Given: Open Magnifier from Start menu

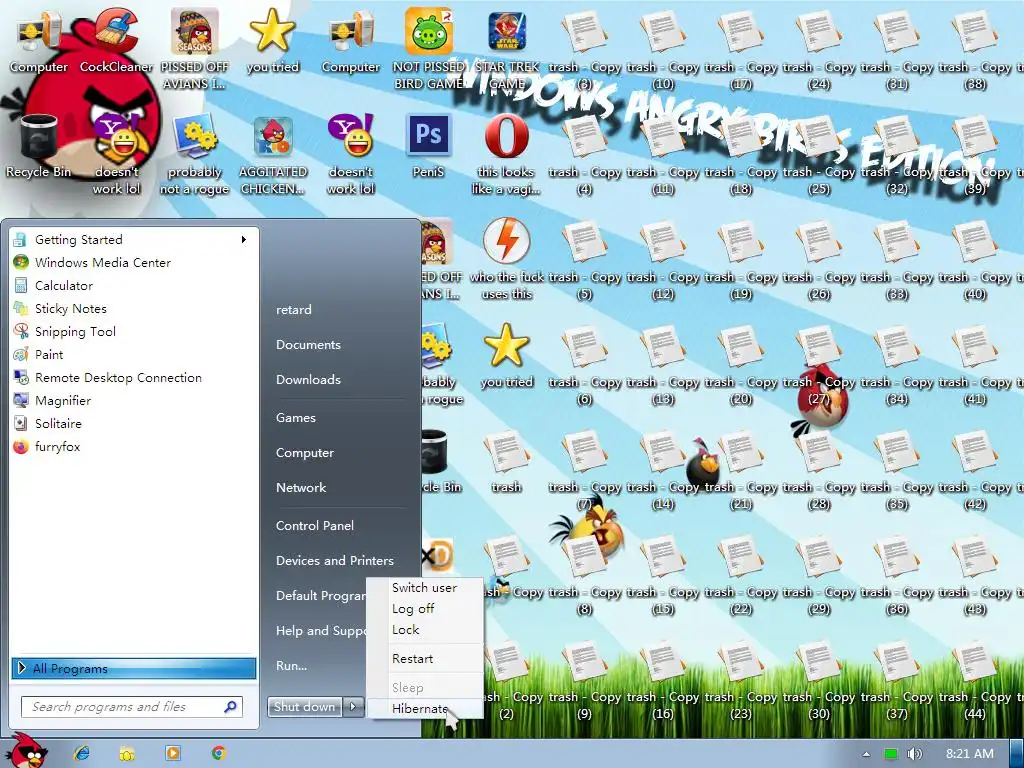Looking at the screenshot, I should pyautogui.click(x=134, y=400).
